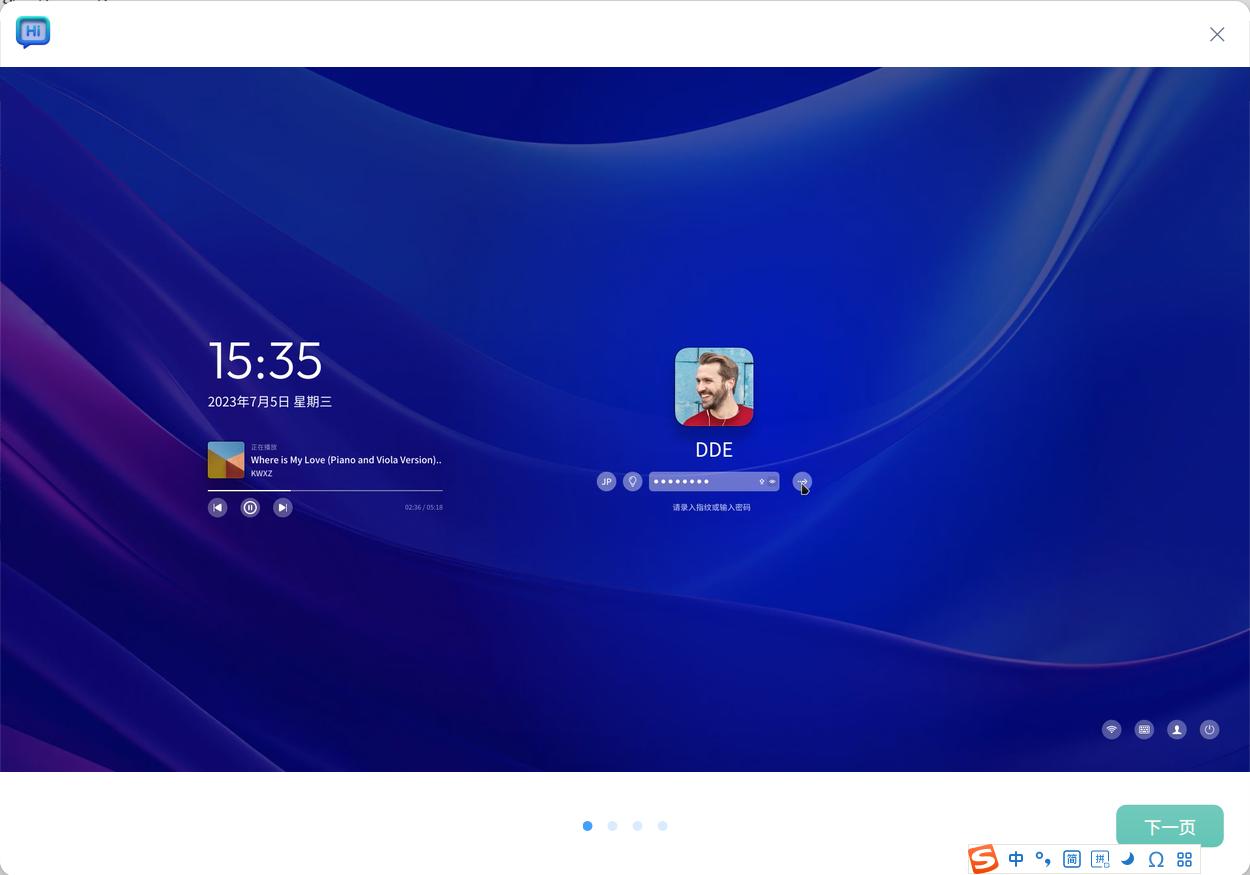Go to the first page indicator dot
1250x875 pixels.
(x=587, y=826)
